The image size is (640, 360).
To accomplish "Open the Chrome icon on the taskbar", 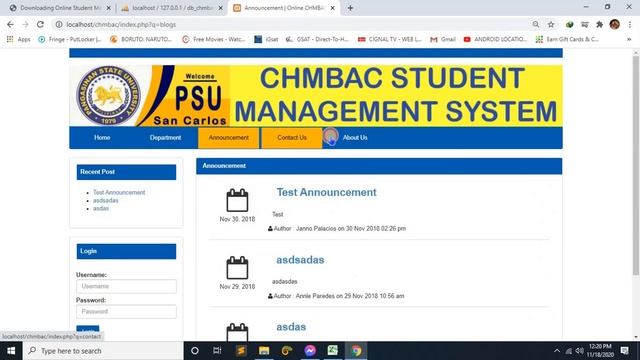I will click(356, 351).
